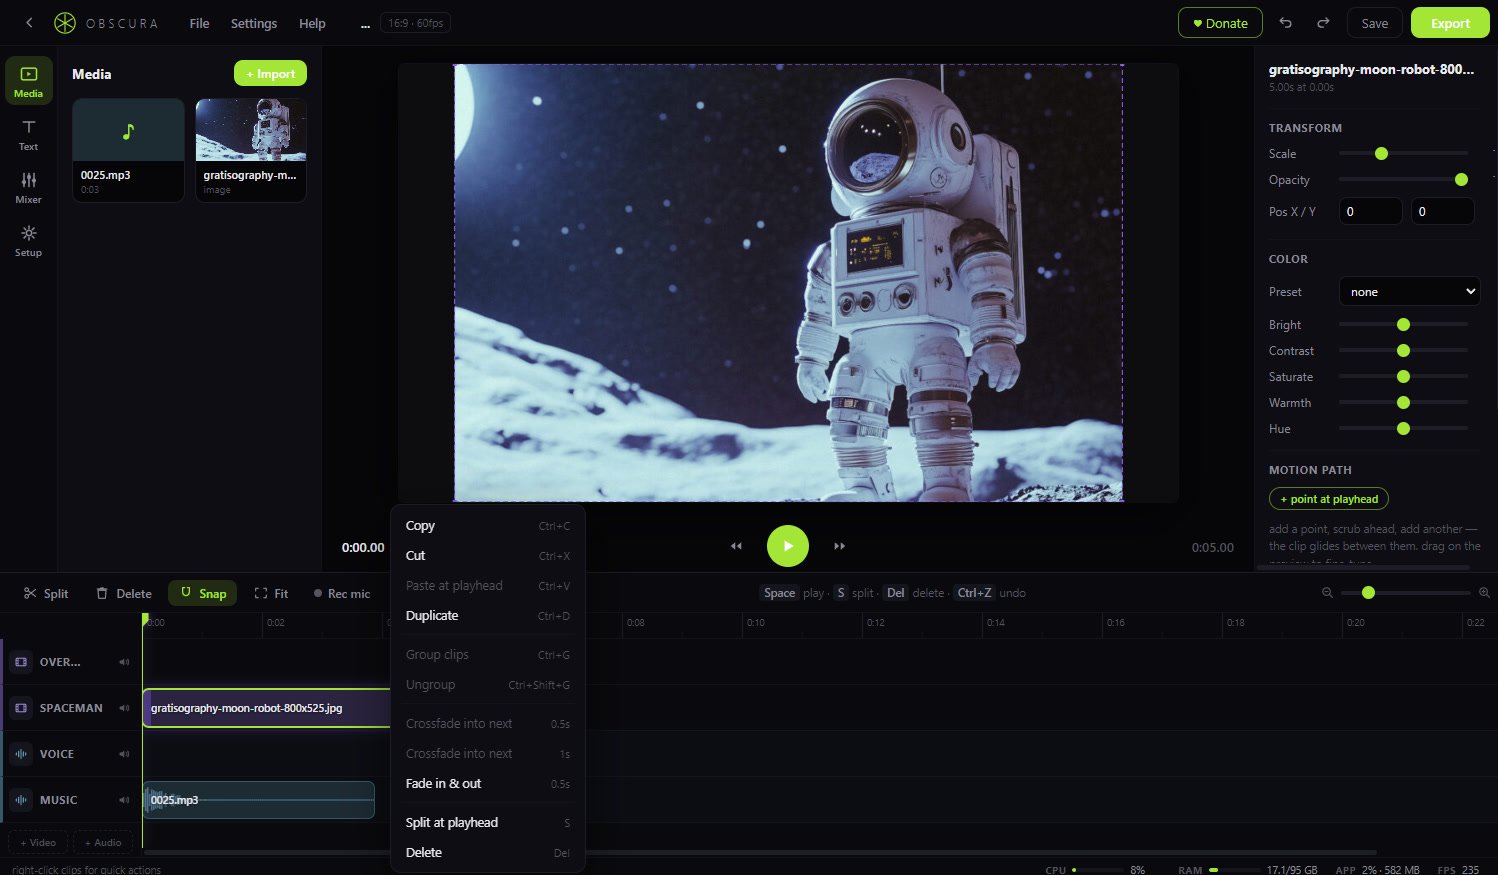Choose Fade in & out
The height and width of the screenshot is (875, 1498).
click(x=487, y=784)
